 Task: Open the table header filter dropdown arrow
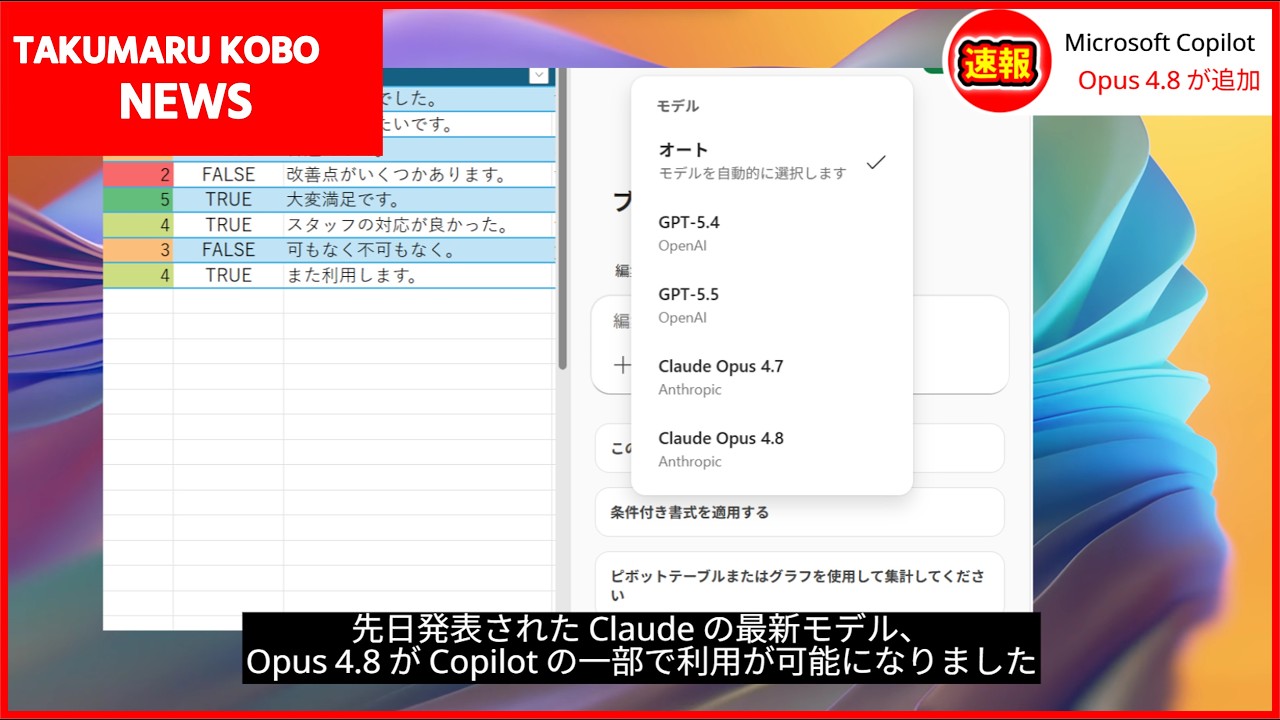click(x=539, y=75)
